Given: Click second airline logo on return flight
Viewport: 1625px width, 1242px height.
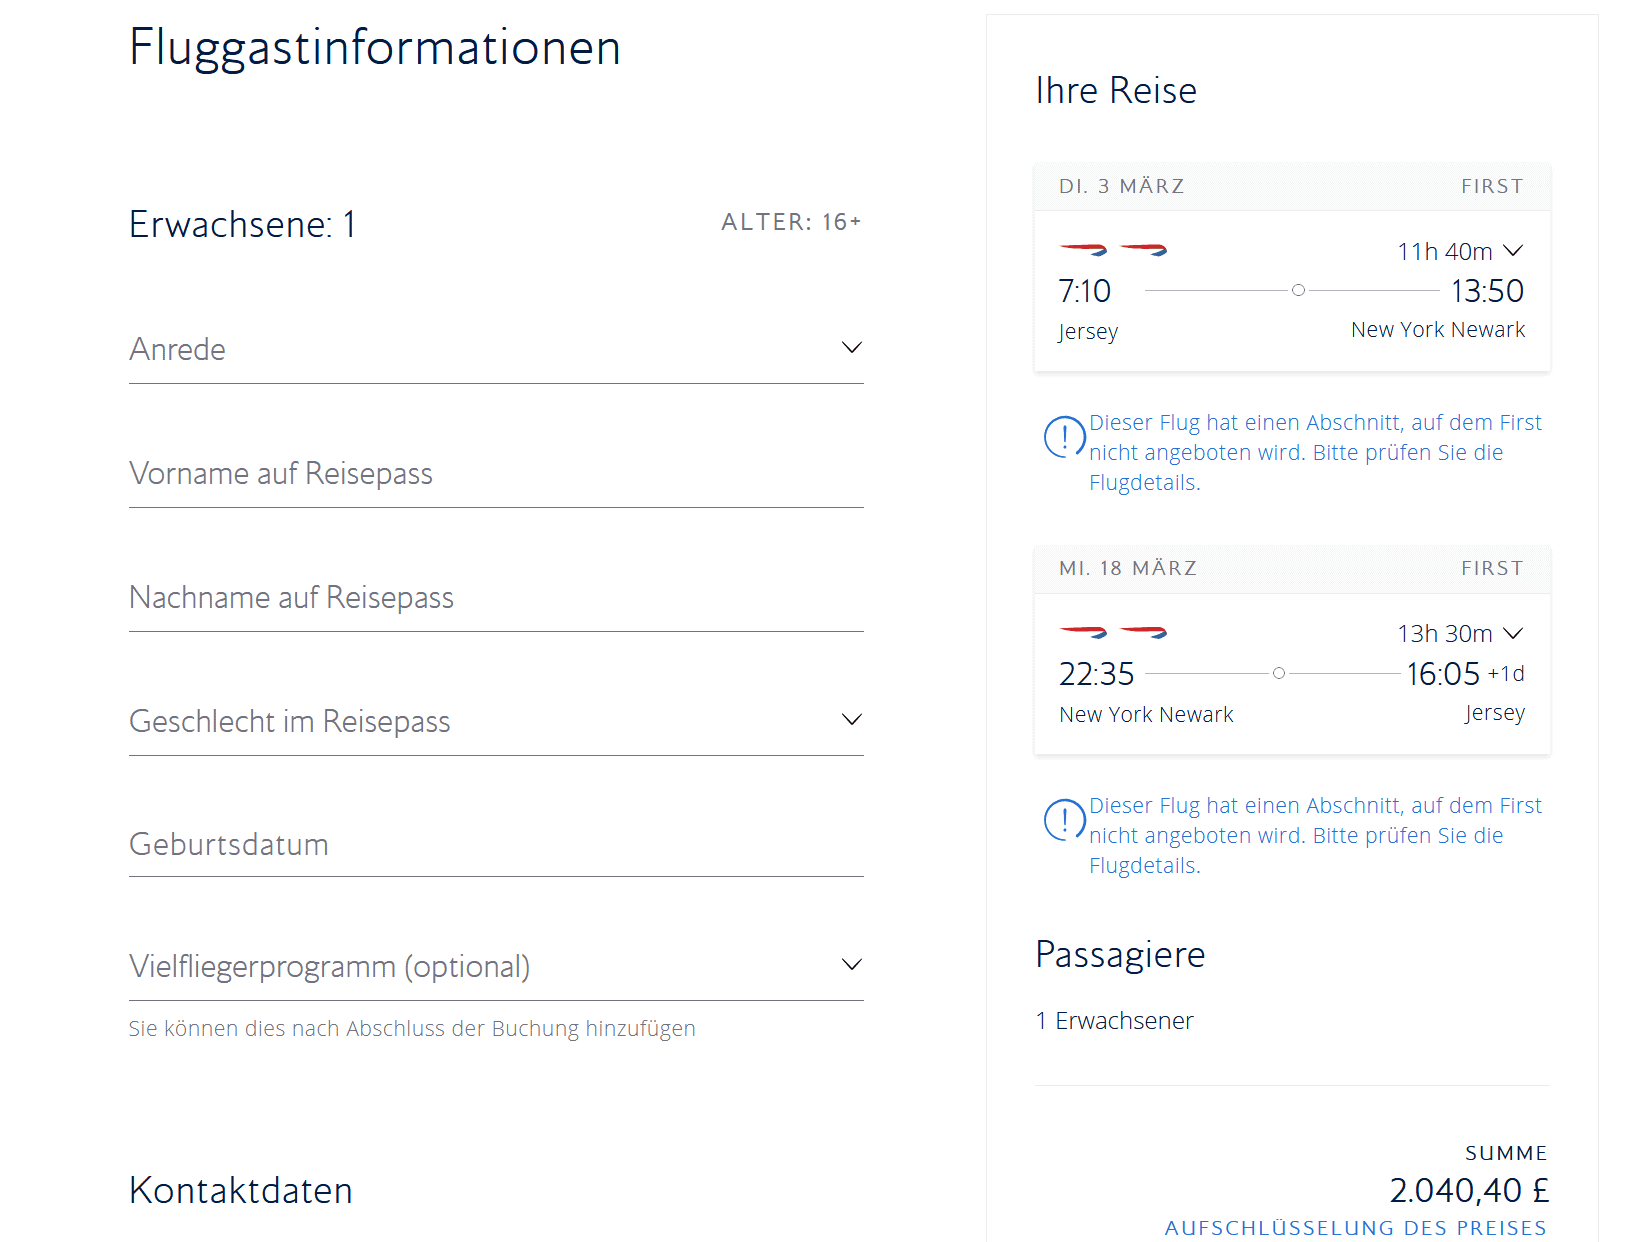Looking at the screenshot, I should click(x=1143, y=631).
